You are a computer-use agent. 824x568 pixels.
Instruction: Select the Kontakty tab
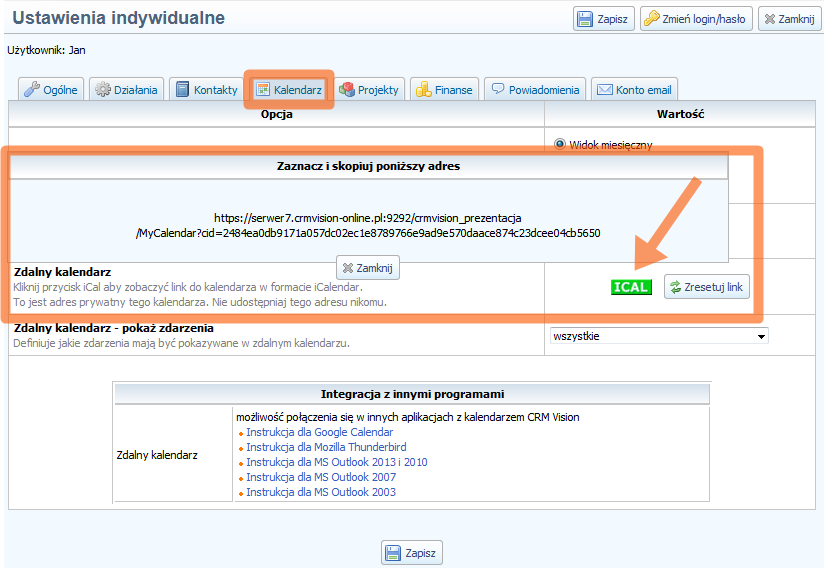point(206,90)
